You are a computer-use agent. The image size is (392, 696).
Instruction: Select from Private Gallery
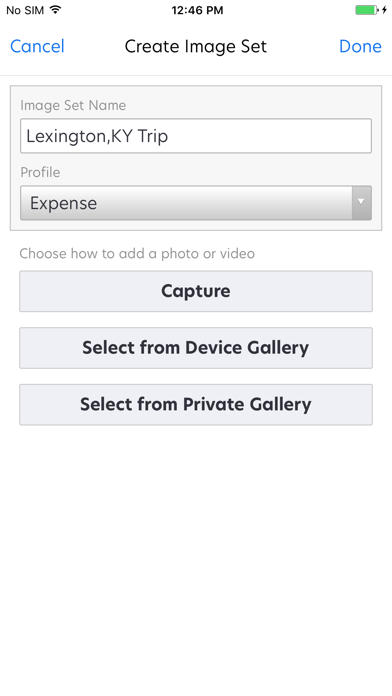[x=196, y=405]
